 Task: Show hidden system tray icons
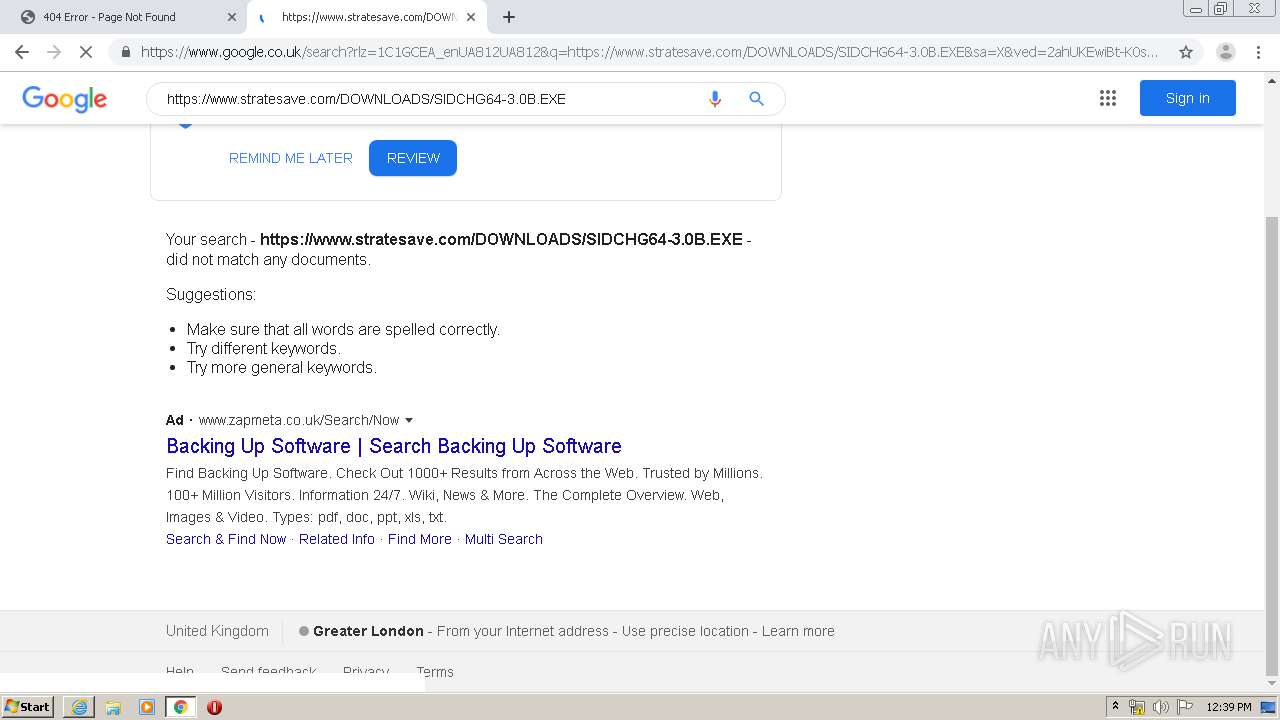1115,707
